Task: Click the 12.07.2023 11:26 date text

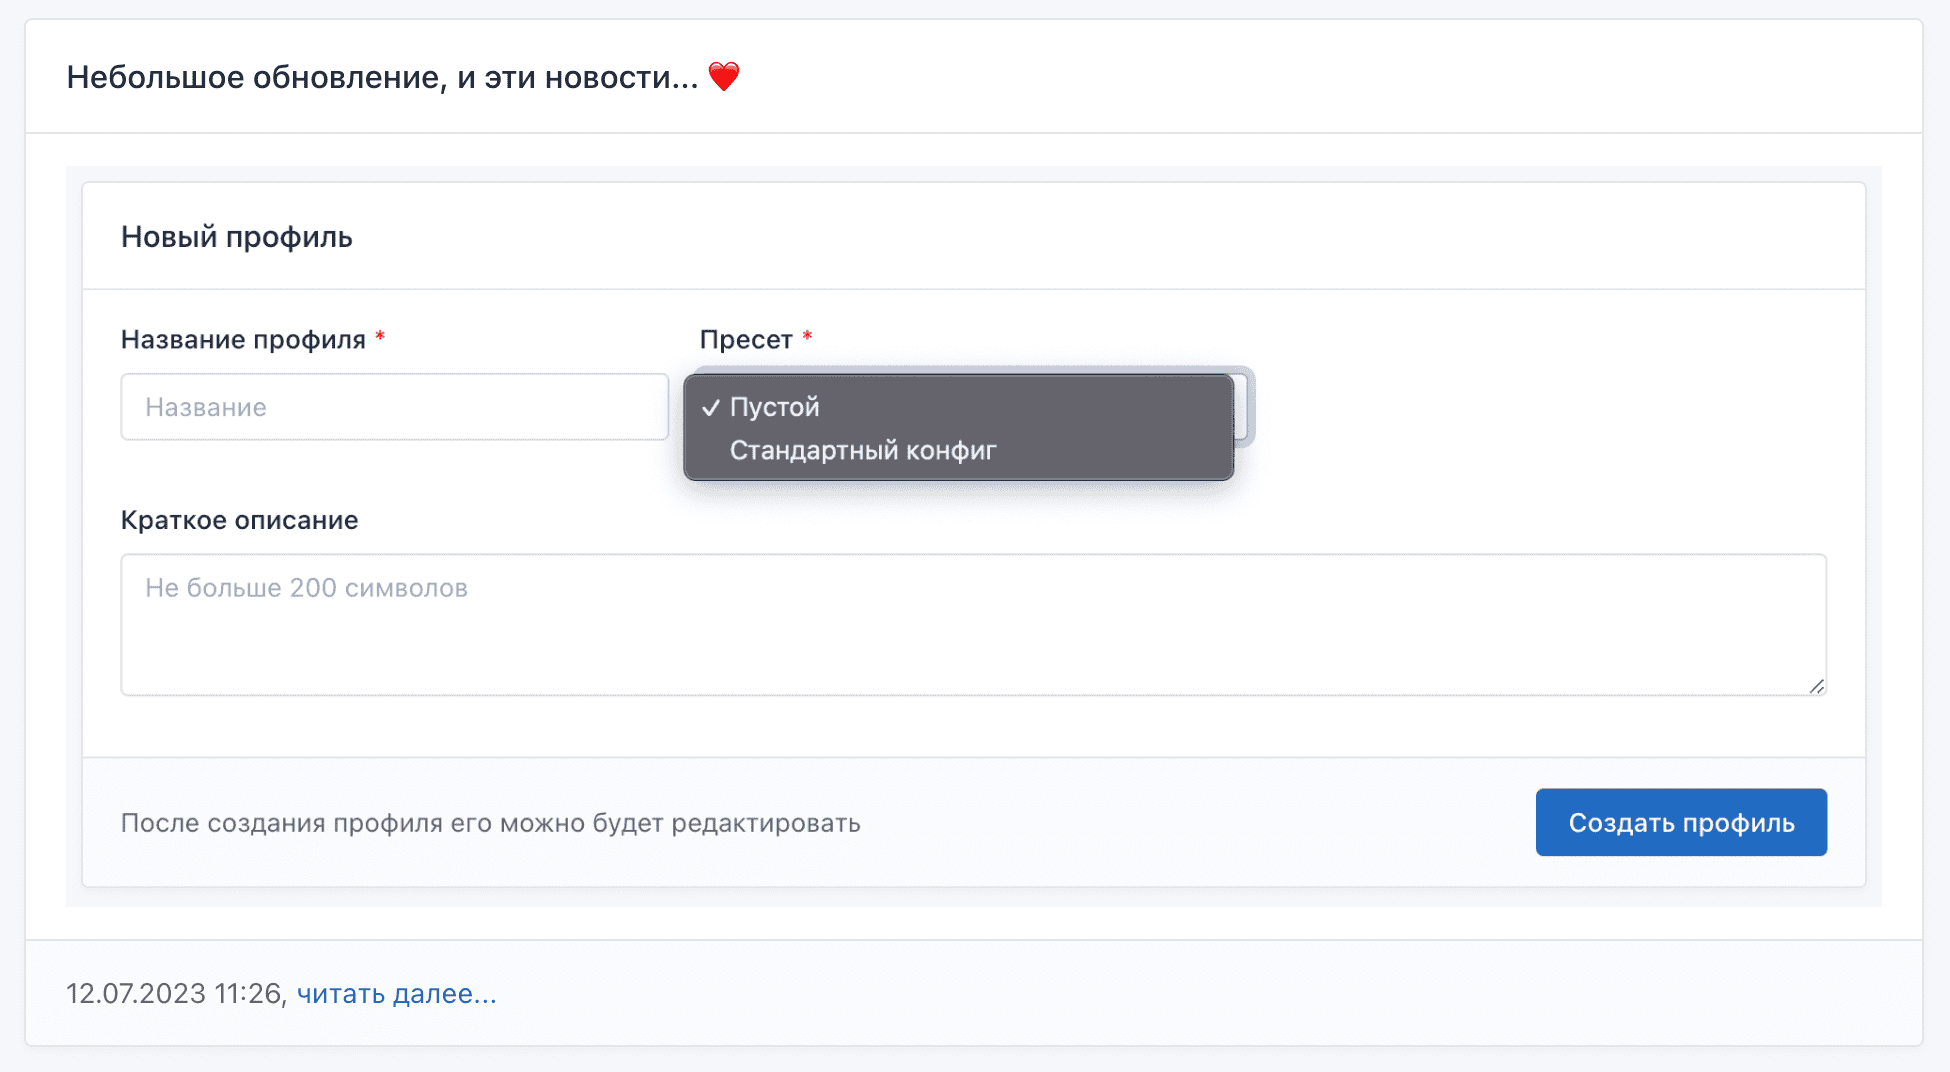Action: click(173, 993)
